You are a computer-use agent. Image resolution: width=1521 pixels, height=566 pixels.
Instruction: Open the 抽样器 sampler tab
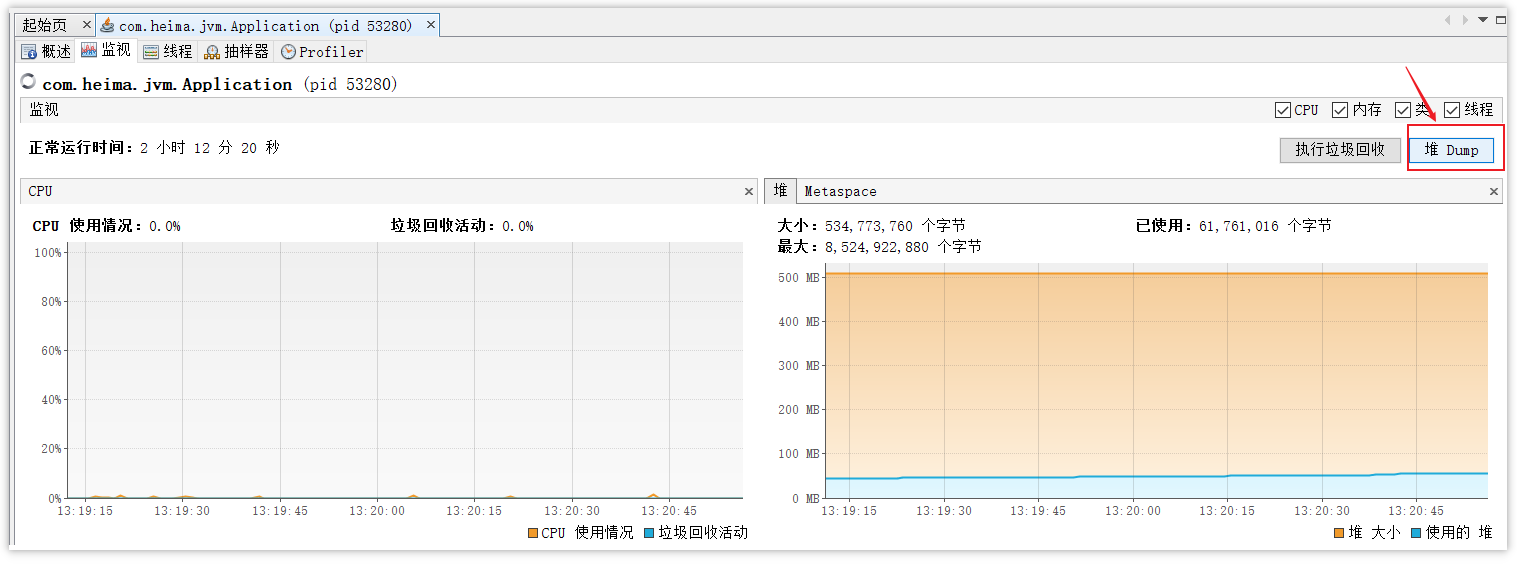click(236, 51)
